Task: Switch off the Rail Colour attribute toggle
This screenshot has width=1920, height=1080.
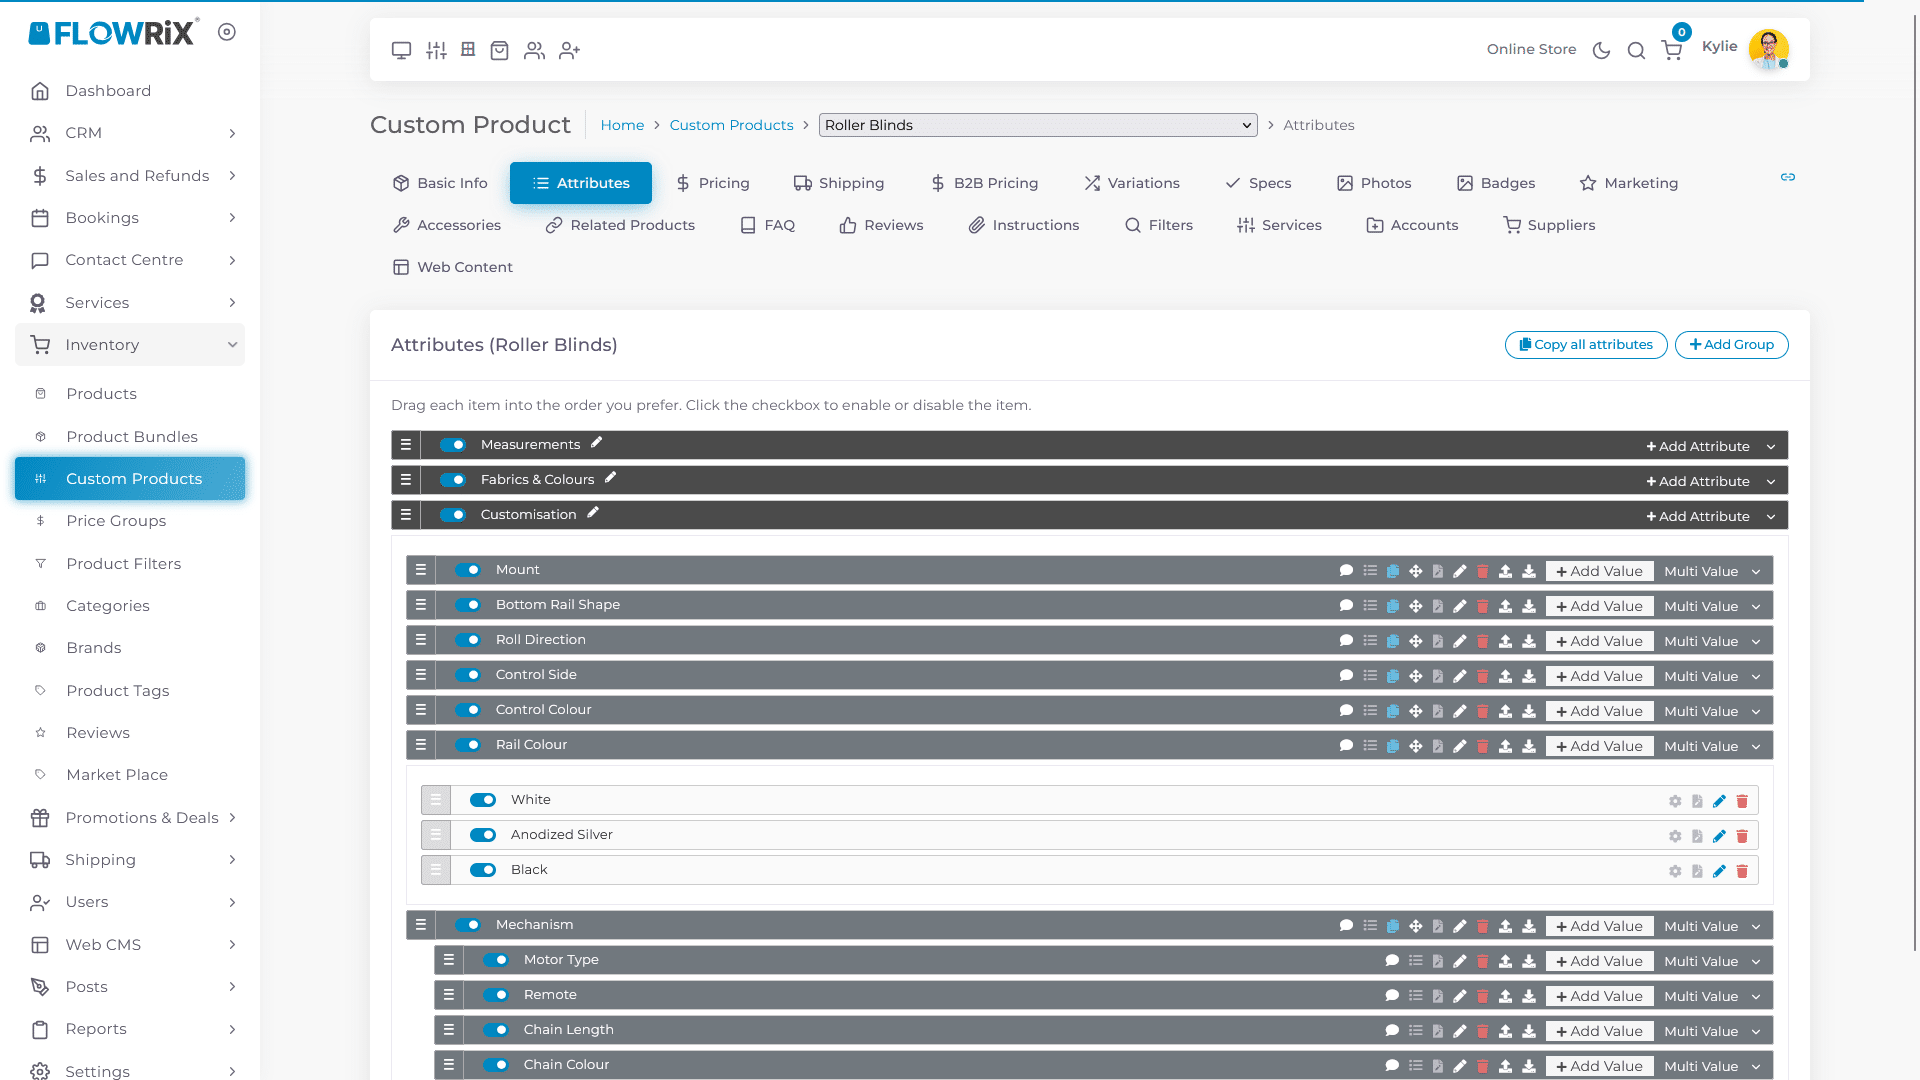Action: pyautogui.click(x=468, y=745)
